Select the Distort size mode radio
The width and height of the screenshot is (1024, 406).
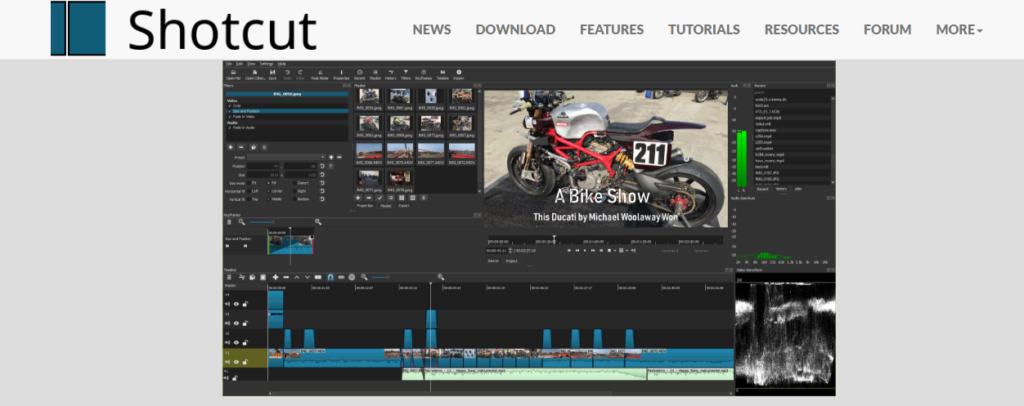coord(295,183)
